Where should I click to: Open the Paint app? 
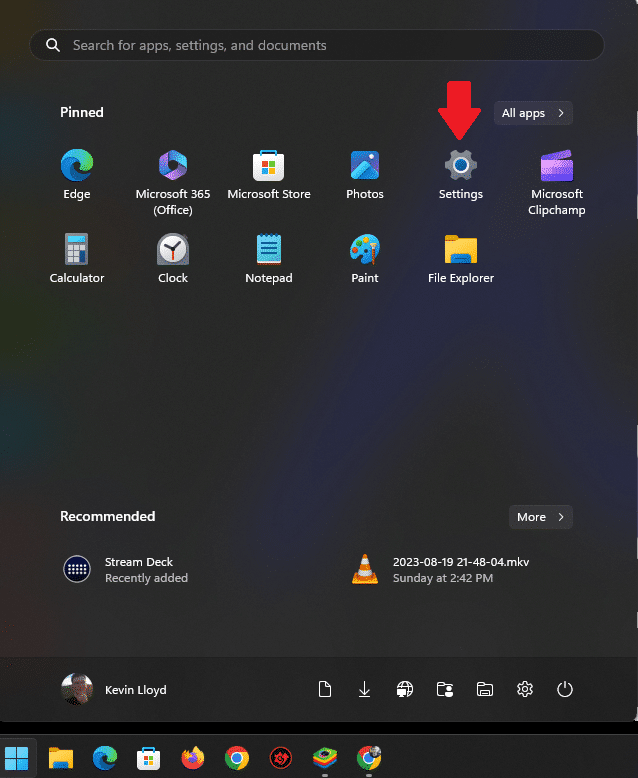coord(365,258)
